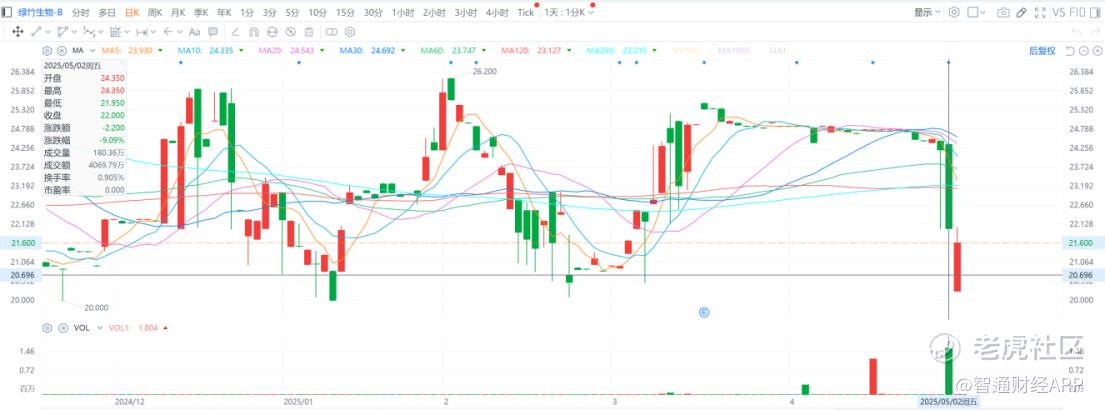
Task: Select the comment bubble note tool
Action: pos(213,32)
